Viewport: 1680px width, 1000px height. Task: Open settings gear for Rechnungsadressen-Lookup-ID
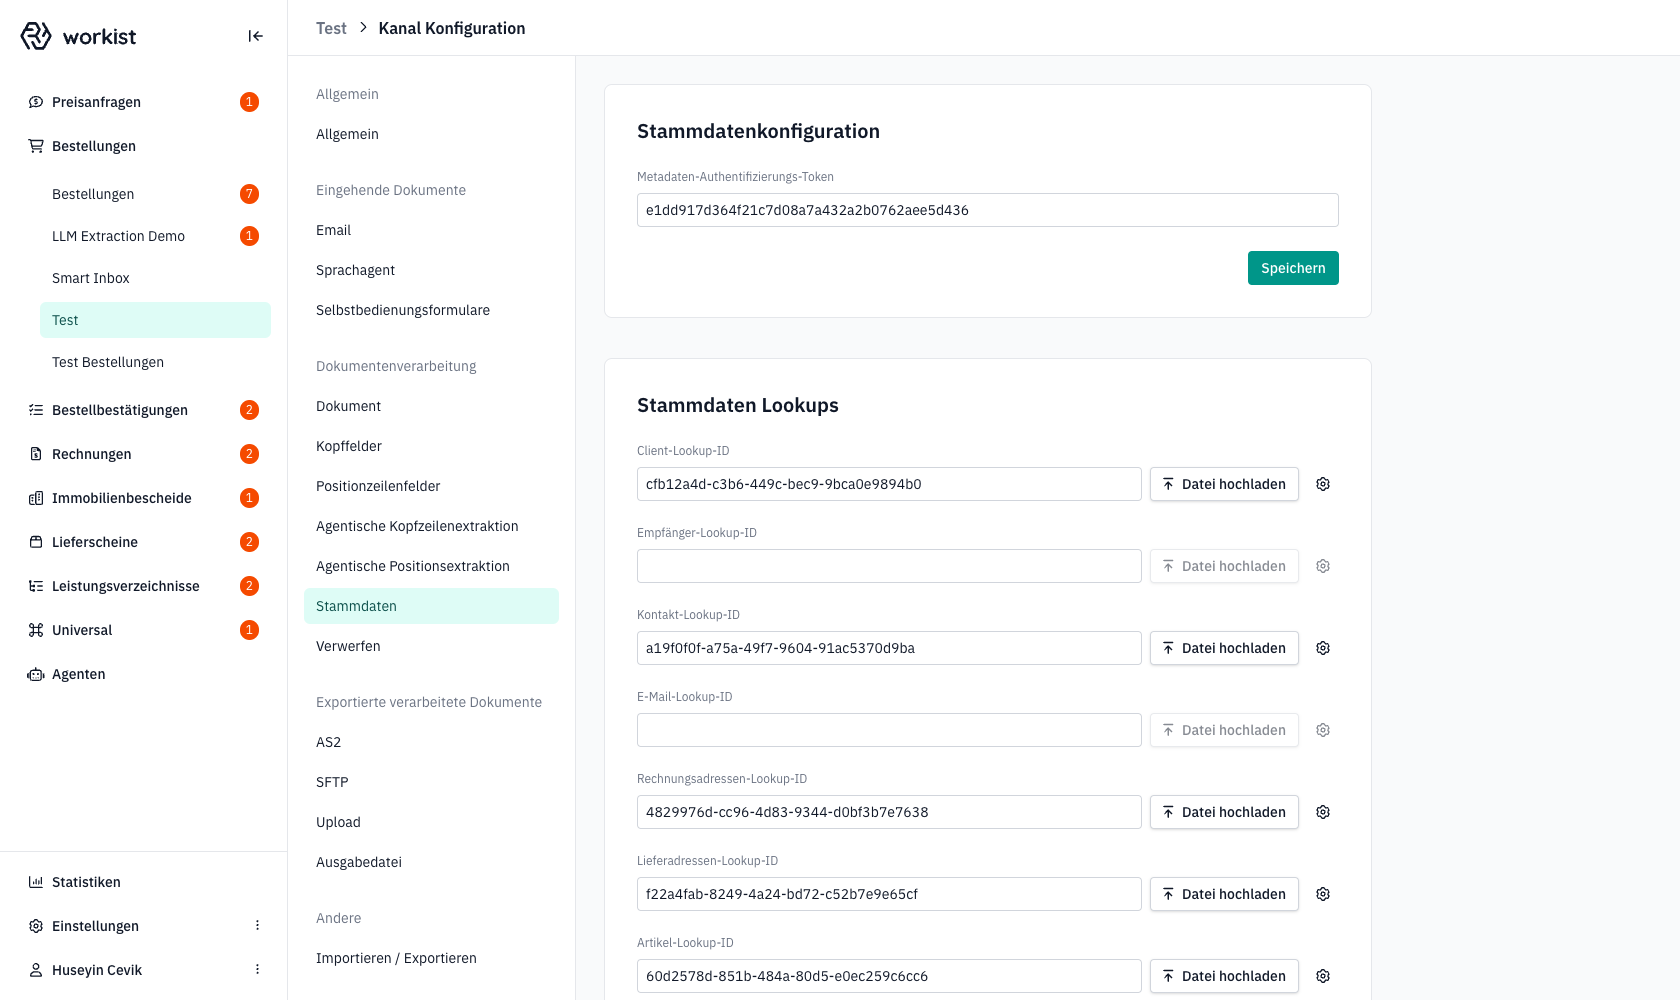click(1323, 812)
